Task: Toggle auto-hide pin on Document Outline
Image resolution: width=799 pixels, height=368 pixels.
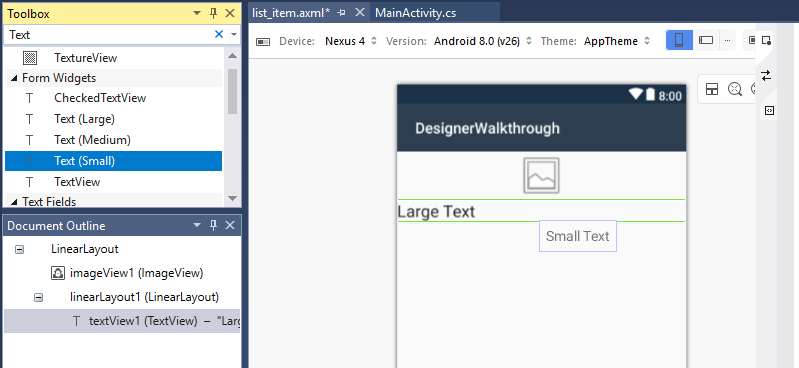Action: tap(214, 225)
